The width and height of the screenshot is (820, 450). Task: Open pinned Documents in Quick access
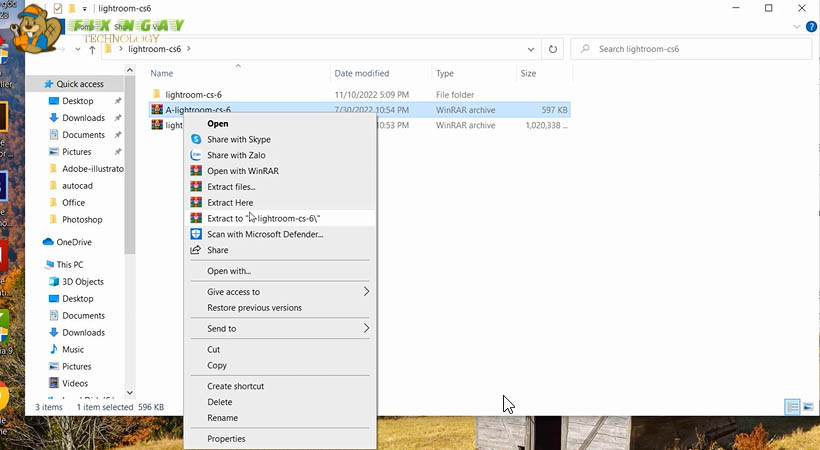click(83, 134)
